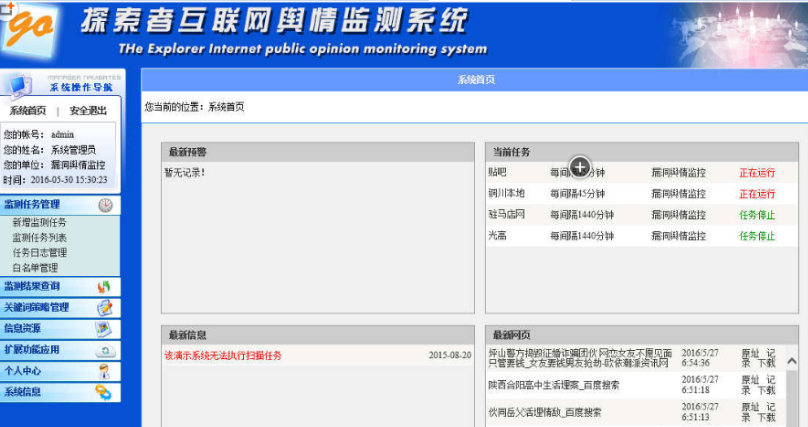Expand the 监测任务管理 menu section

(60, 204)
